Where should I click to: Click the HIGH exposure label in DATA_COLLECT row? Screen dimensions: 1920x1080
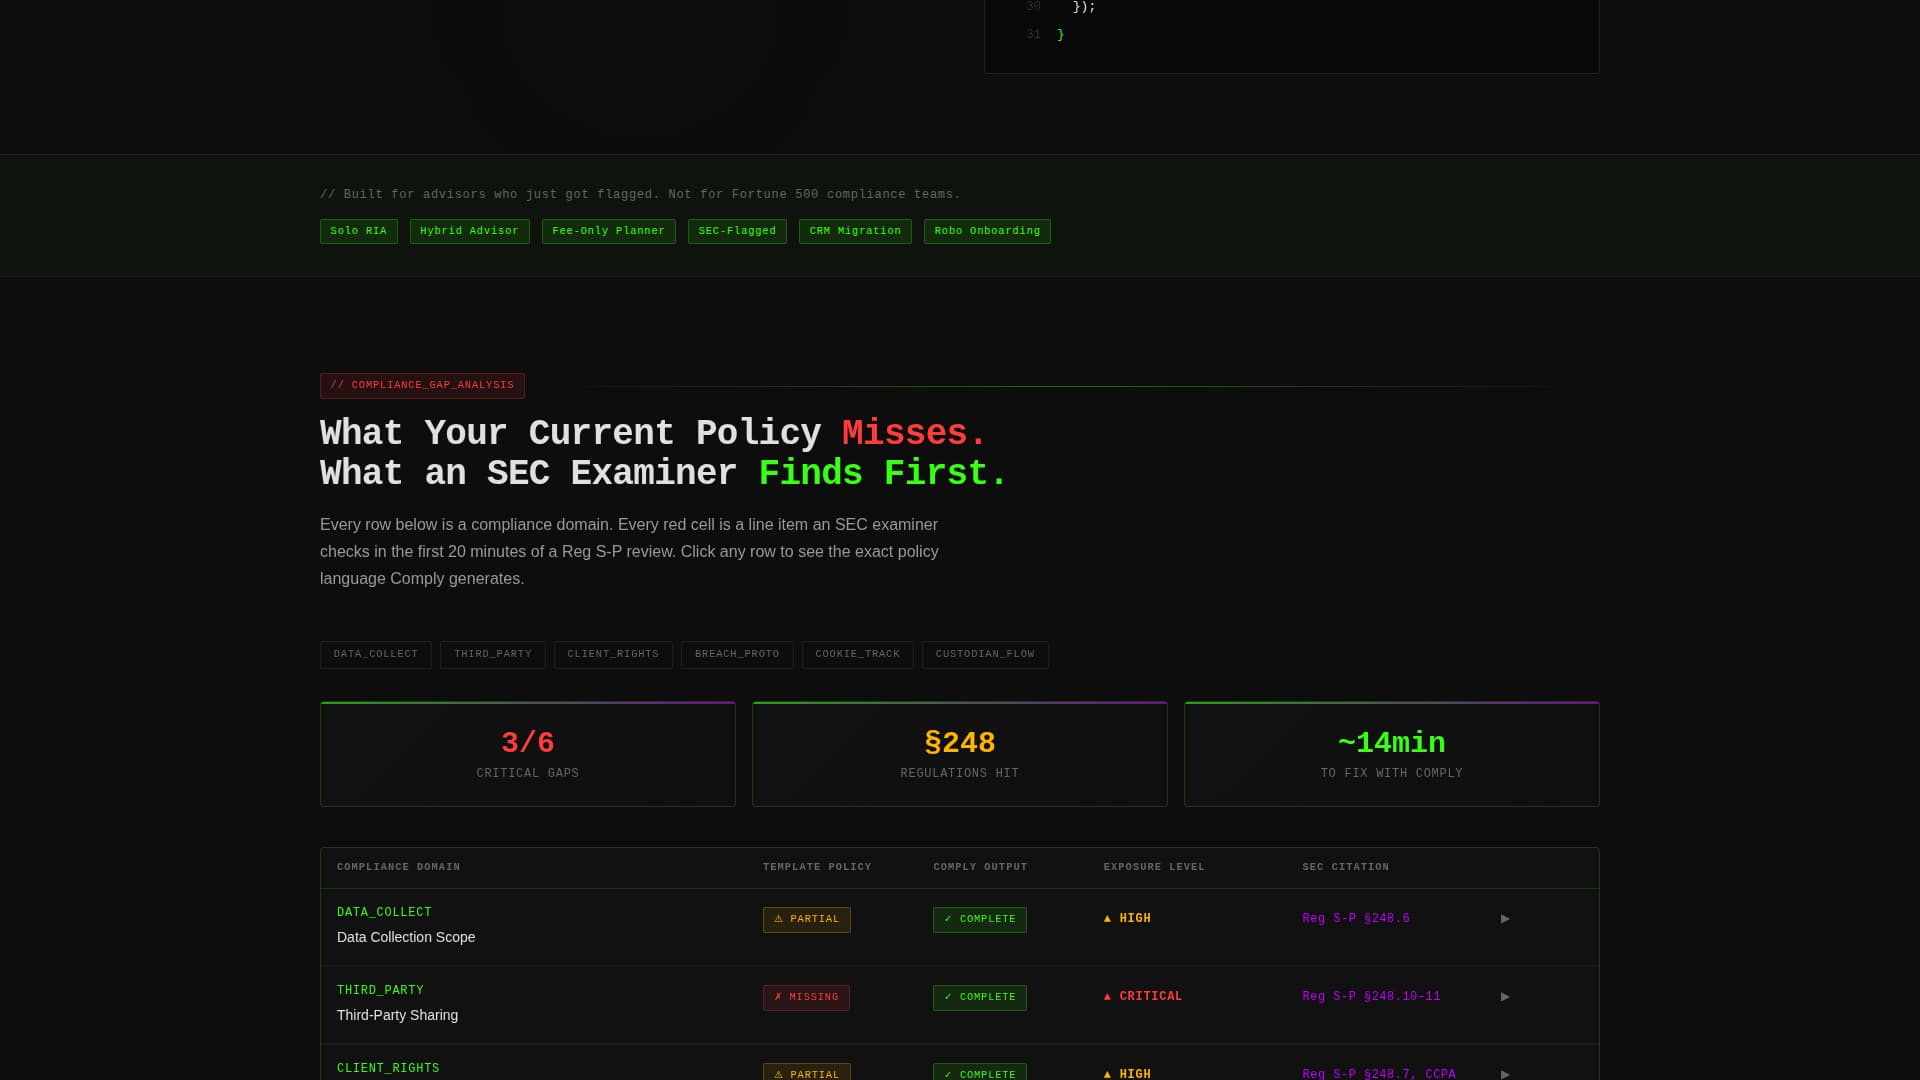tap(1127, 919)
